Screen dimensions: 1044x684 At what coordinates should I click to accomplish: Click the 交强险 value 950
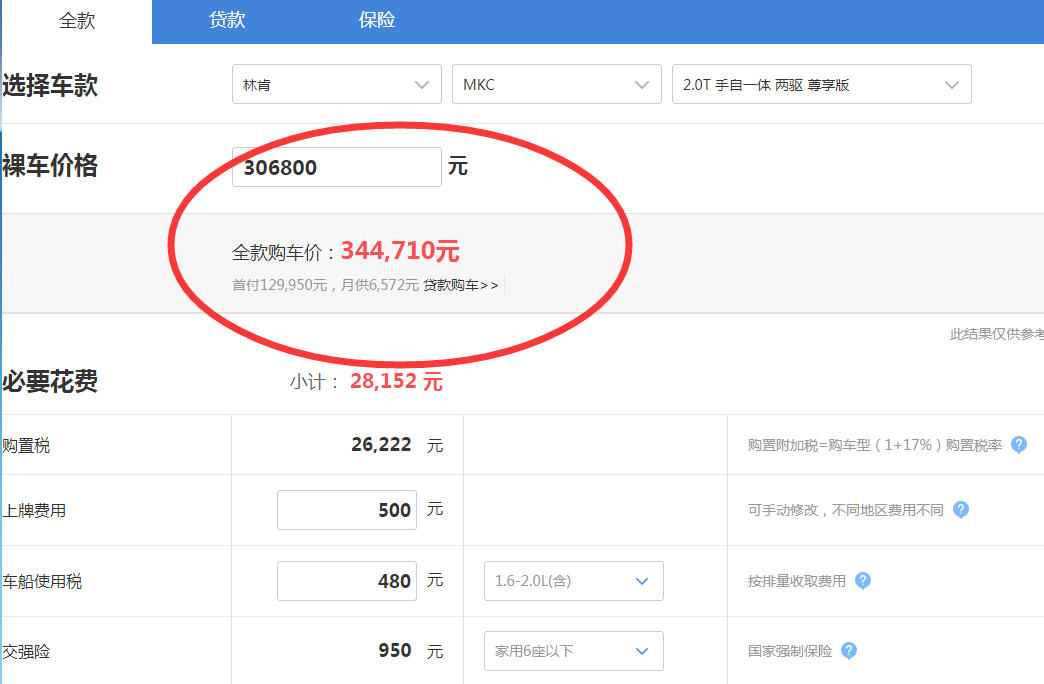point(395,650)
